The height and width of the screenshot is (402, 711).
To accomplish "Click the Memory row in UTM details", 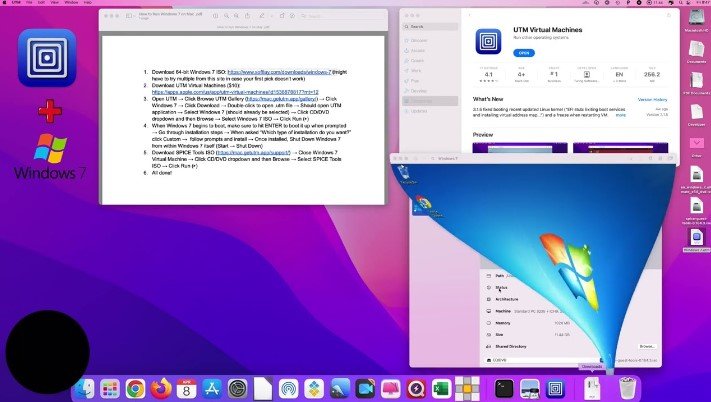I will tap(528, 323).
